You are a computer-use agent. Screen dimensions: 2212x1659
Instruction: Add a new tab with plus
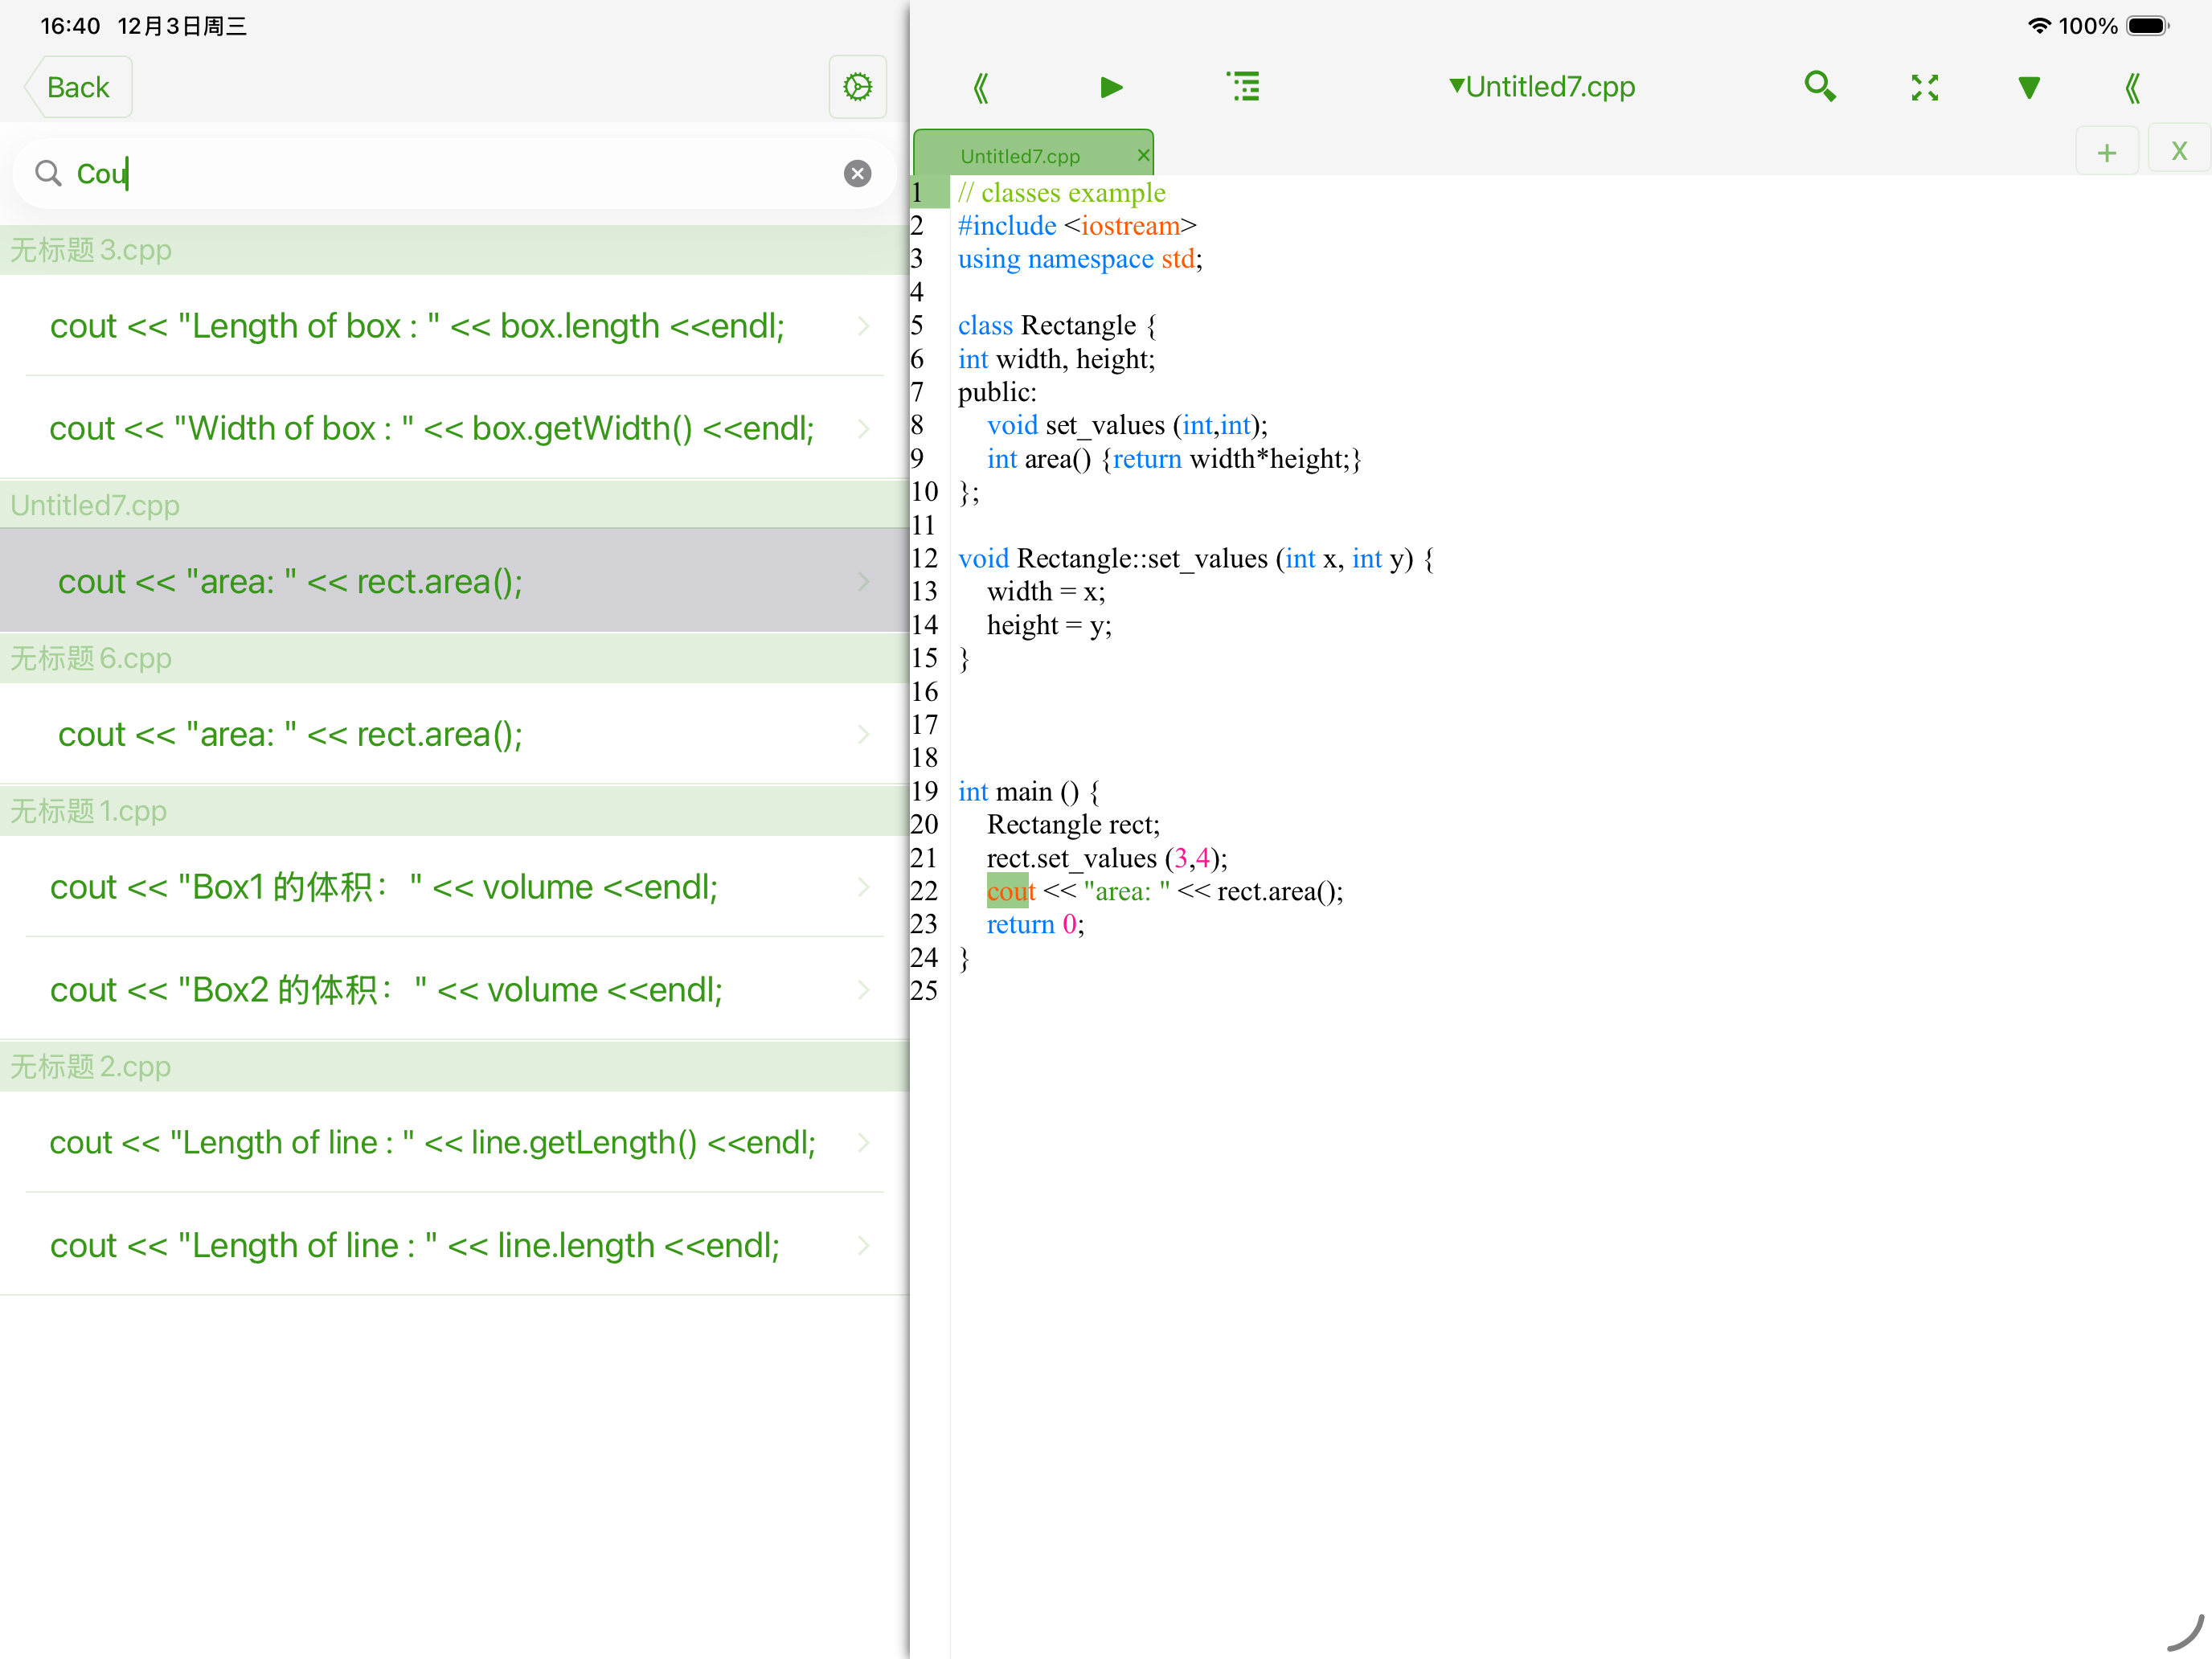coord(2106,152)
